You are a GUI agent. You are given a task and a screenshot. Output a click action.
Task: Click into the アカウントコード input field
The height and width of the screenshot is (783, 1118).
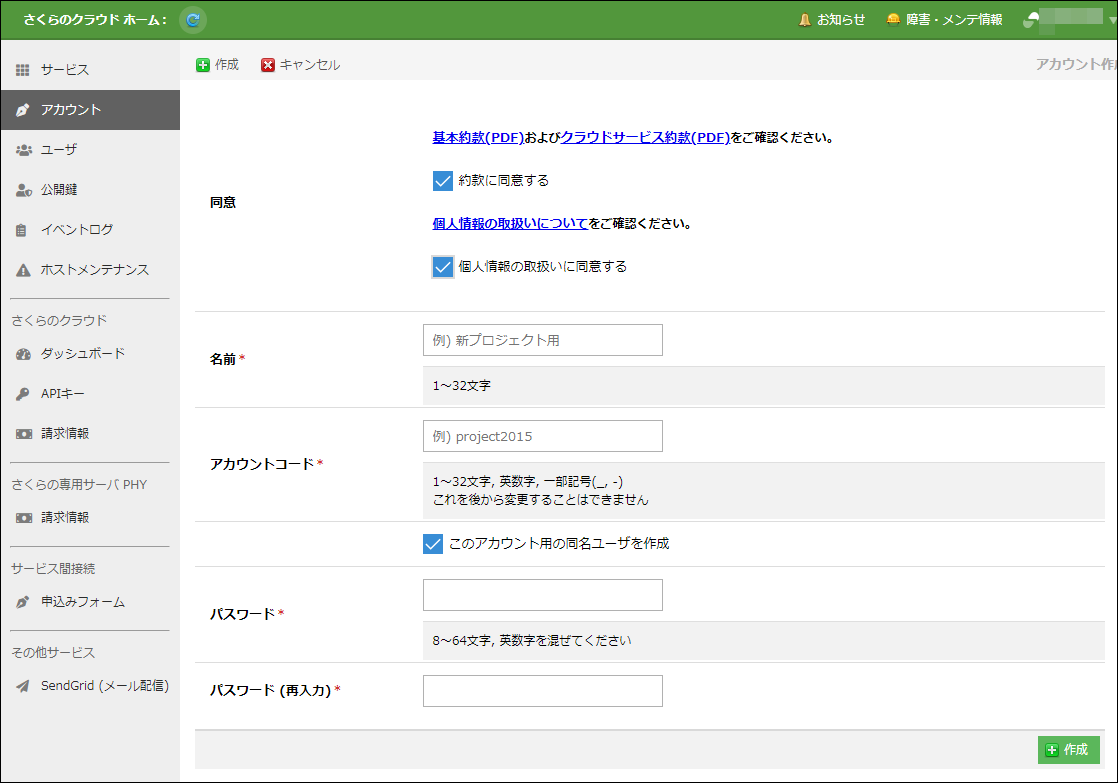(542, 436)
